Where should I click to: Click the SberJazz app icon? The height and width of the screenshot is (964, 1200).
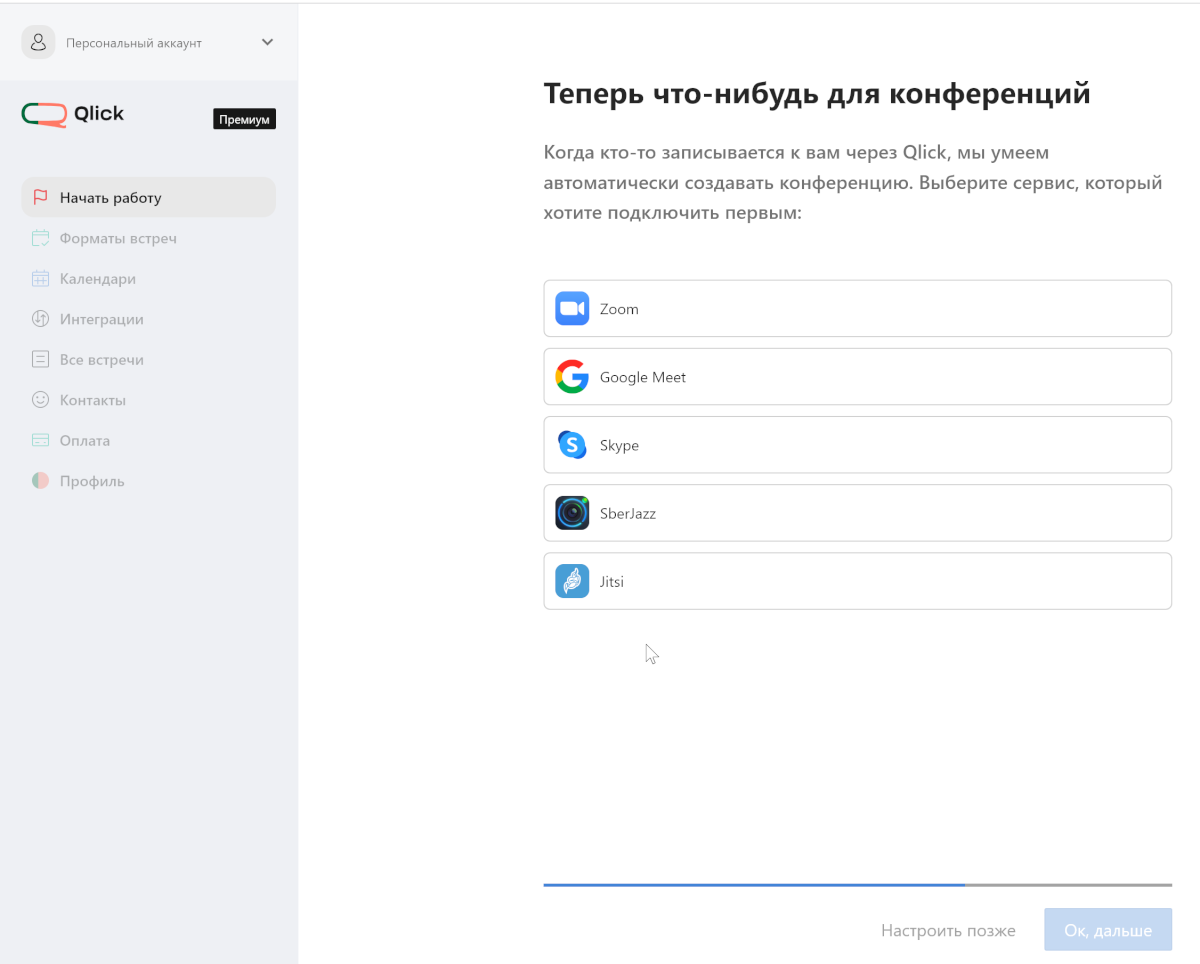[x=572, y=513]
